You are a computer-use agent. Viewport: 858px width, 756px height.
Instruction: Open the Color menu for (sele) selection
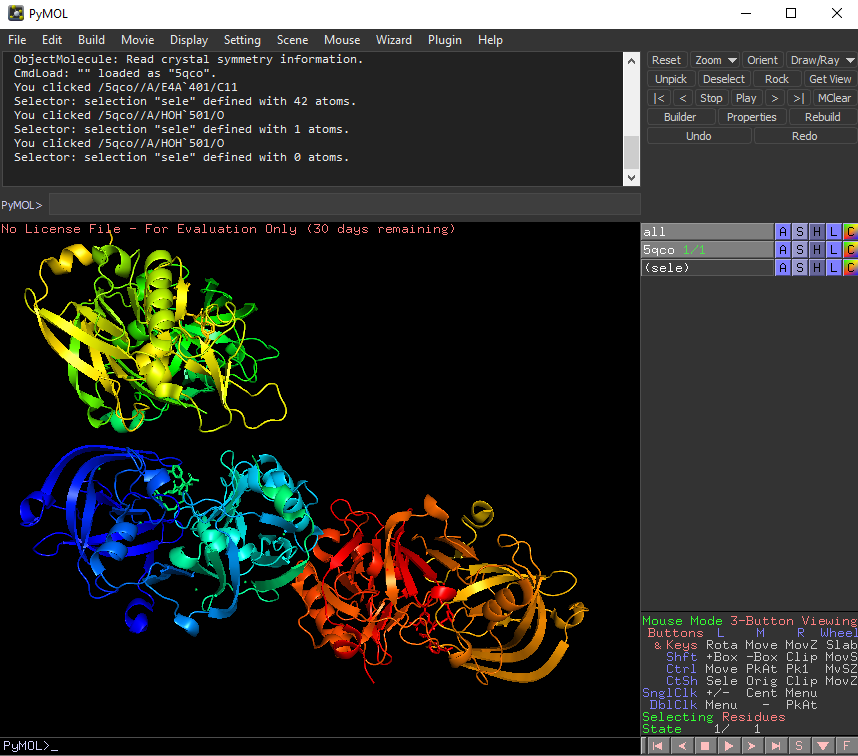850,268
